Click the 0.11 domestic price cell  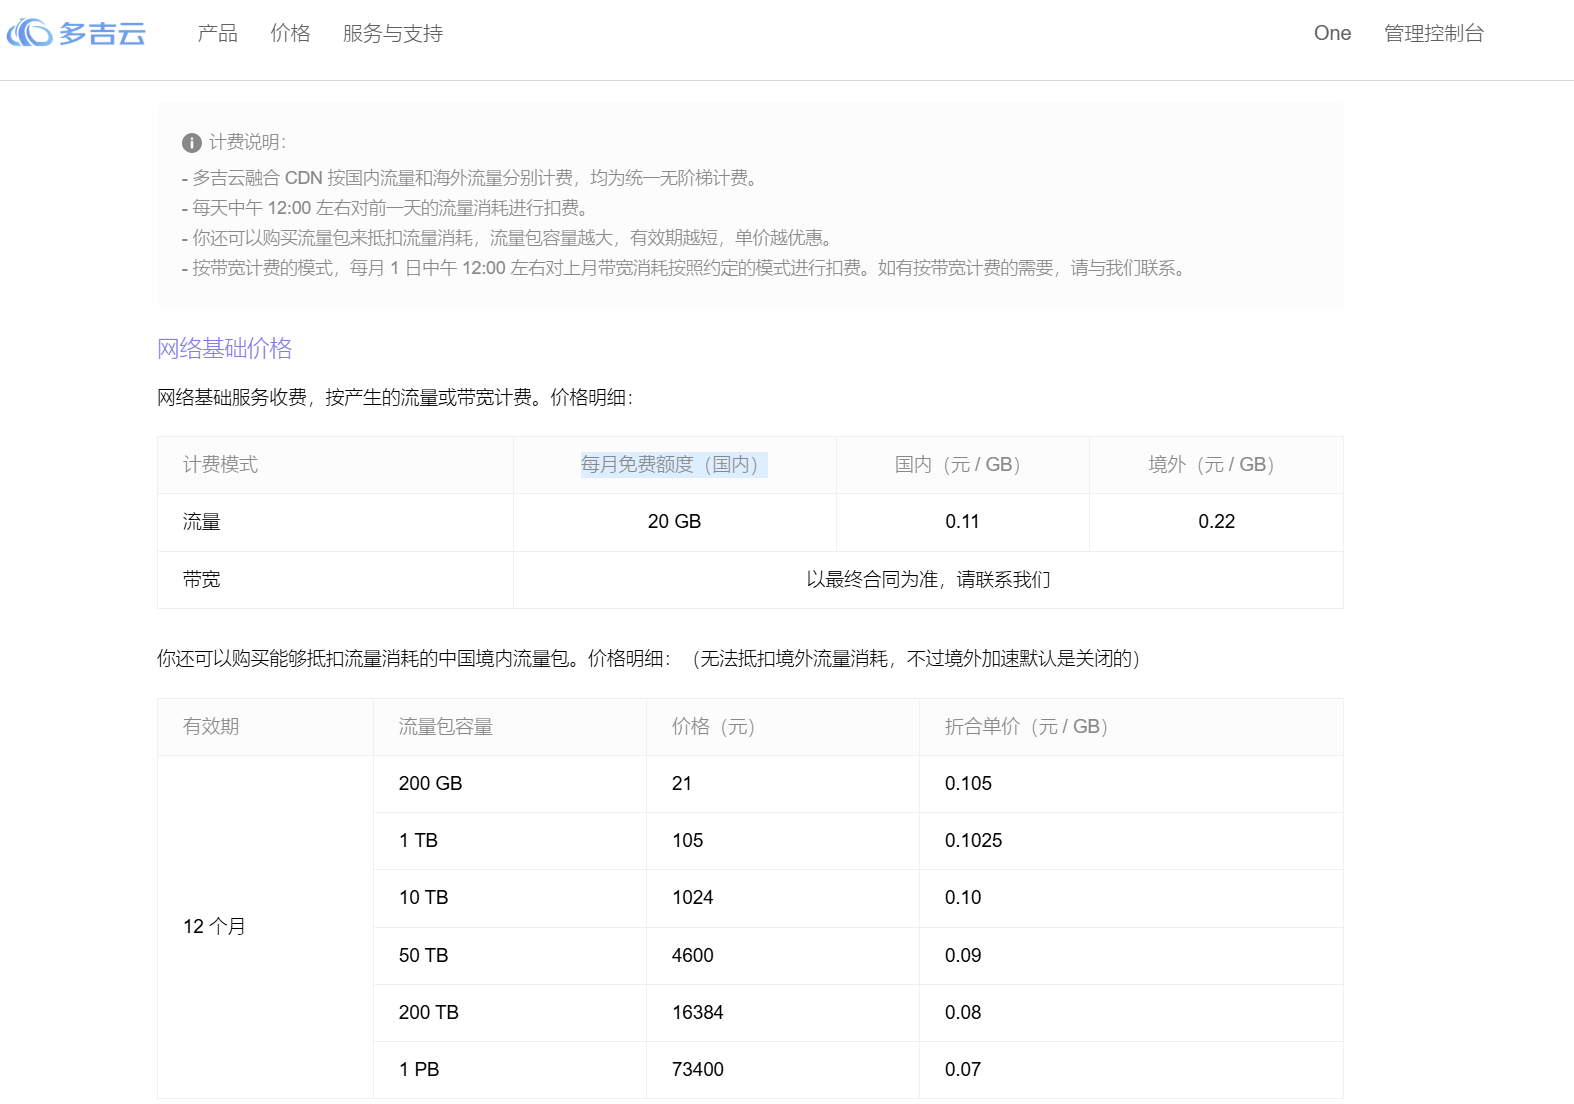tap(962, 522)
